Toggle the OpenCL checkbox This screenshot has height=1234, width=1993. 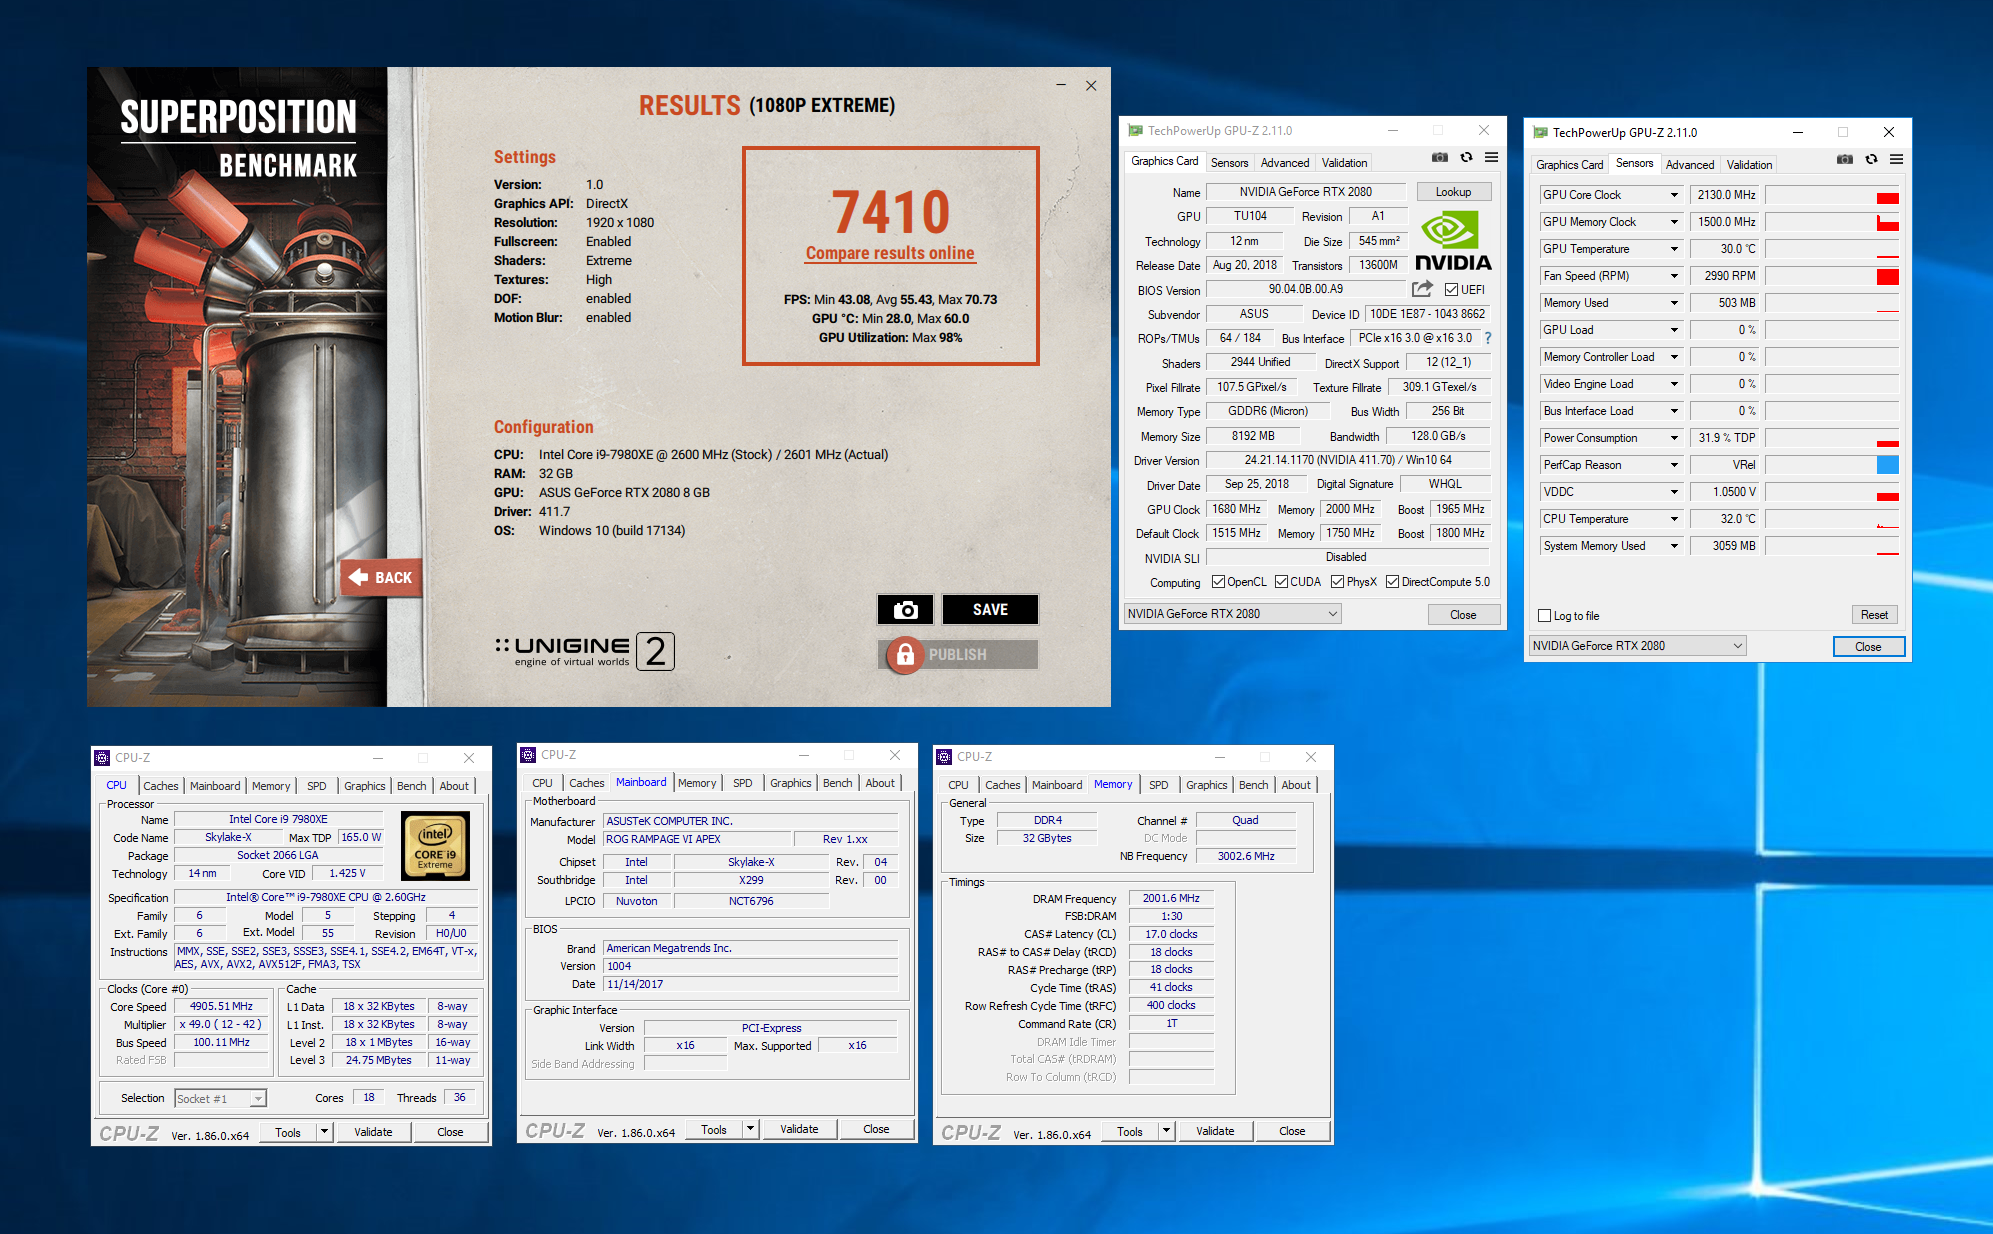(x=1218, y=582)
